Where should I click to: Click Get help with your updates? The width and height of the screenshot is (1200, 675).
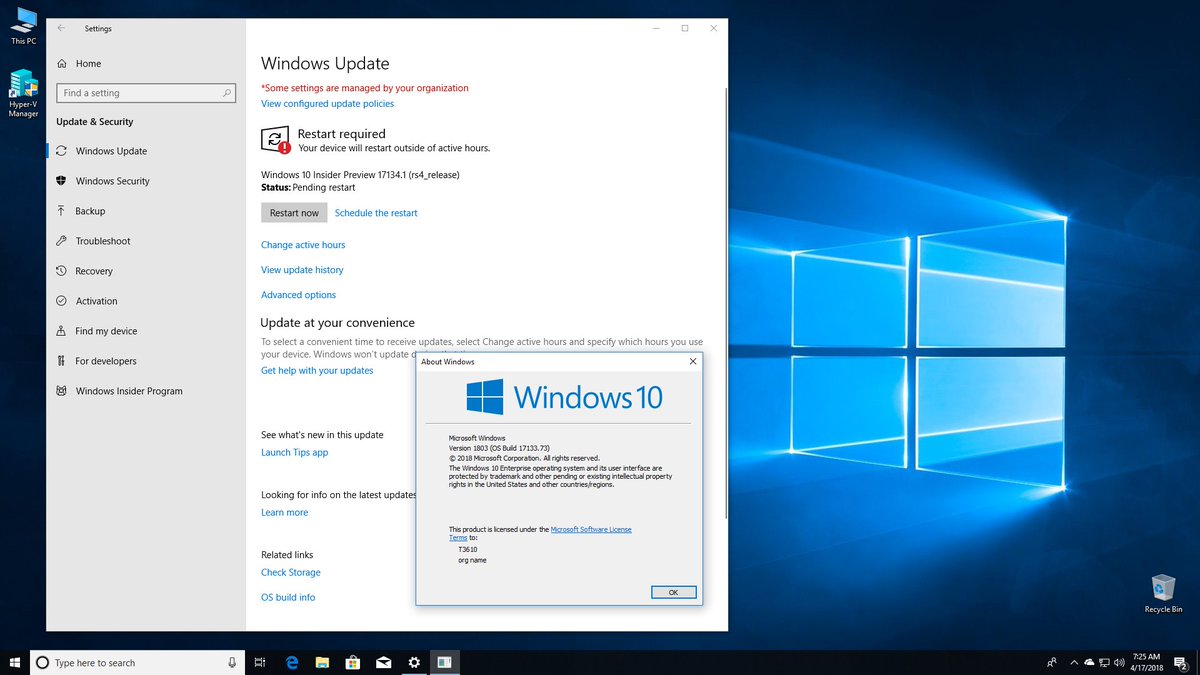317,371
